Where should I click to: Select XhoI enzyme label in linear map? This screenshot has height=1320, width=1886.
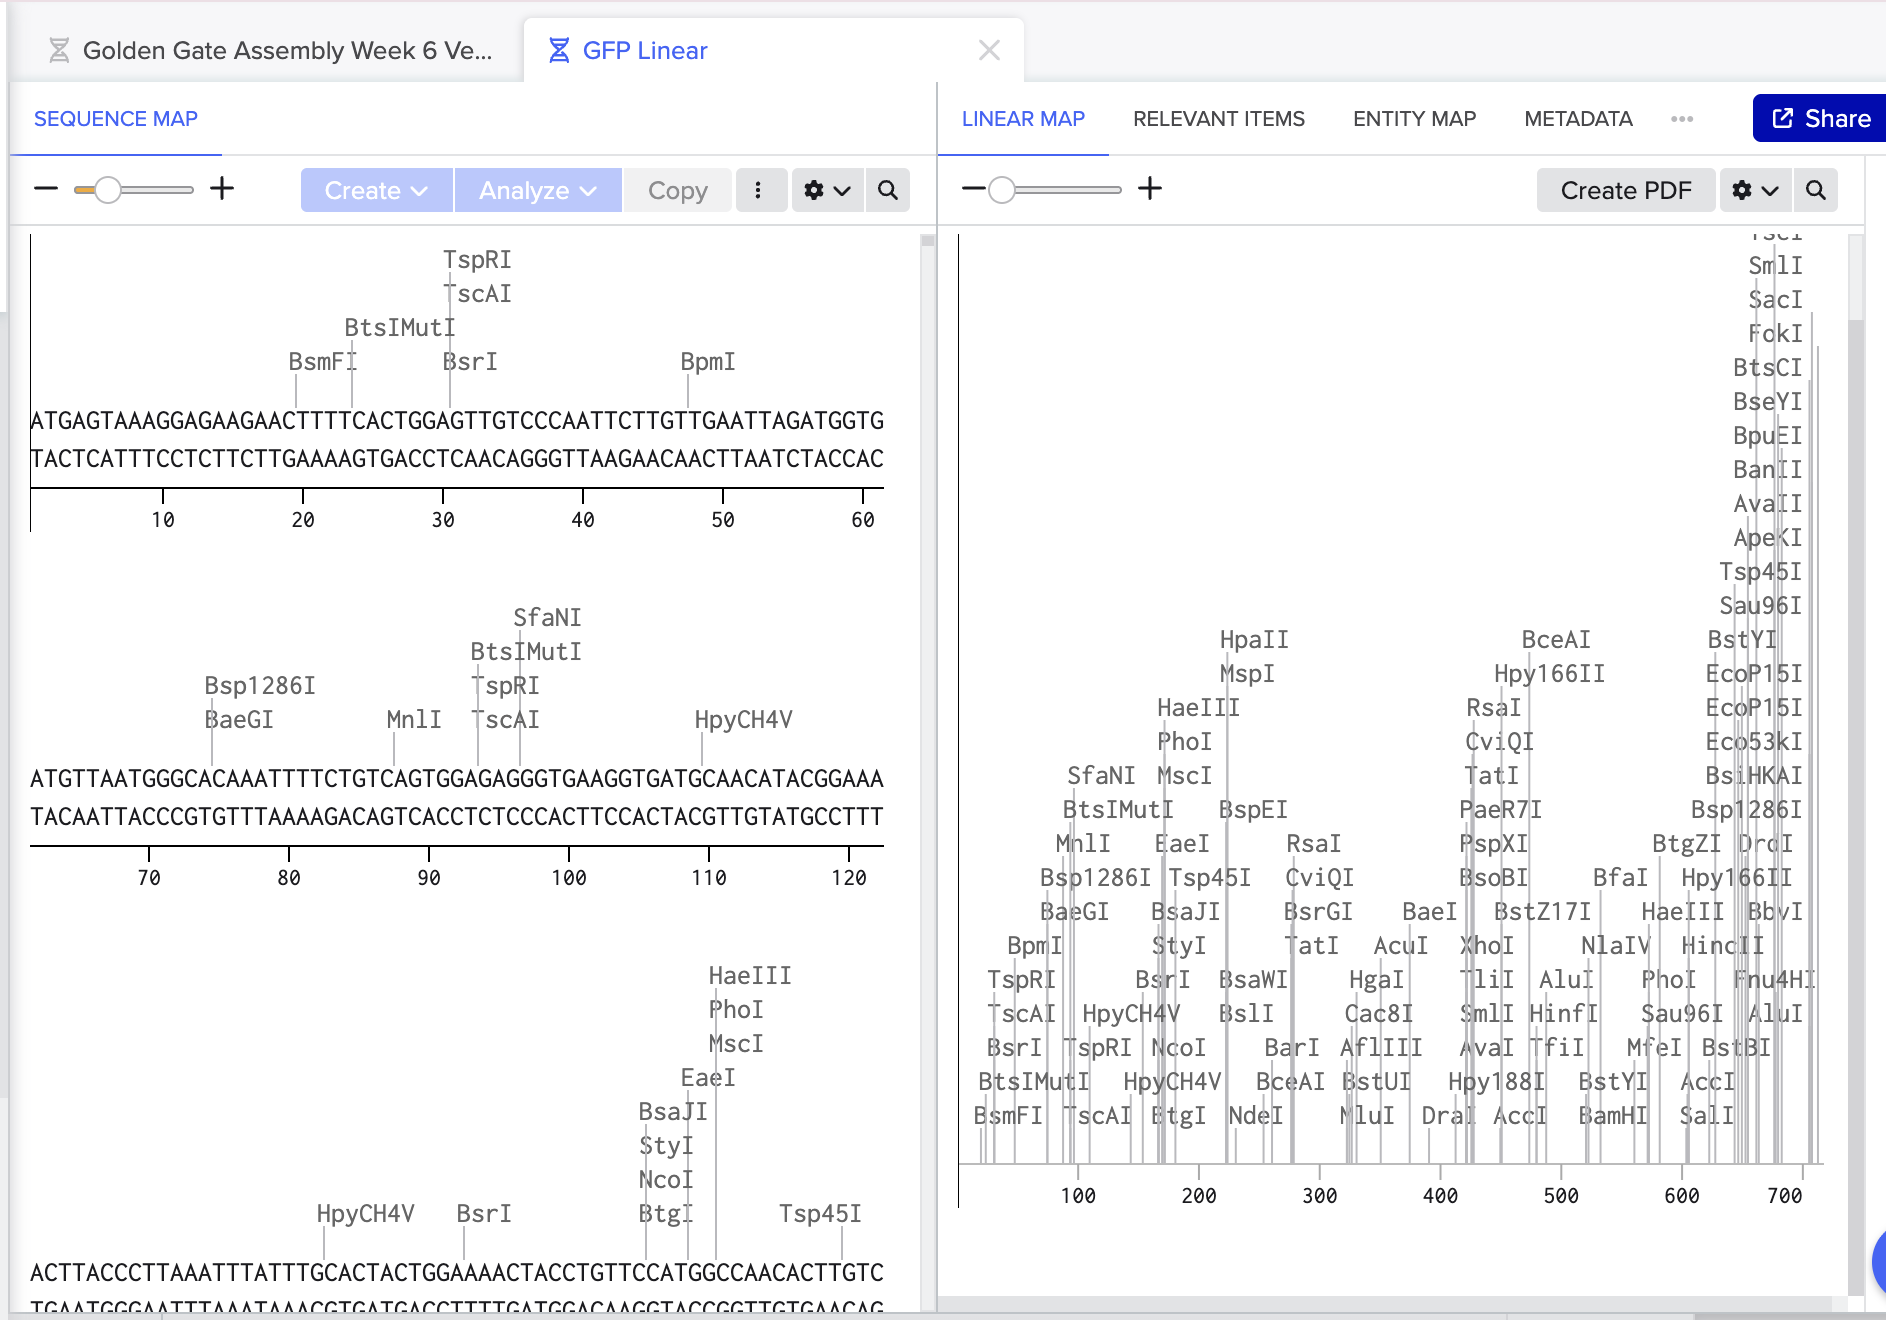pos(1487,946)
